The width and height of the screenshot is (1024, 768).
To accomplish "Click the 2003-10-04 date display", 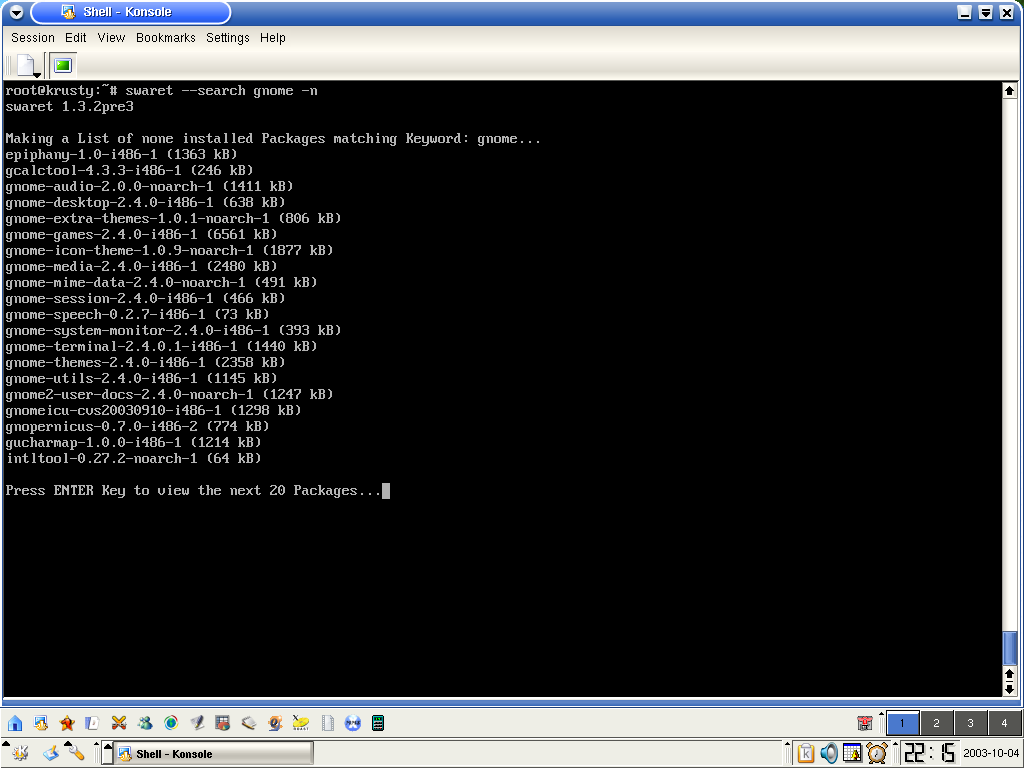I will (x=991, y=753).
